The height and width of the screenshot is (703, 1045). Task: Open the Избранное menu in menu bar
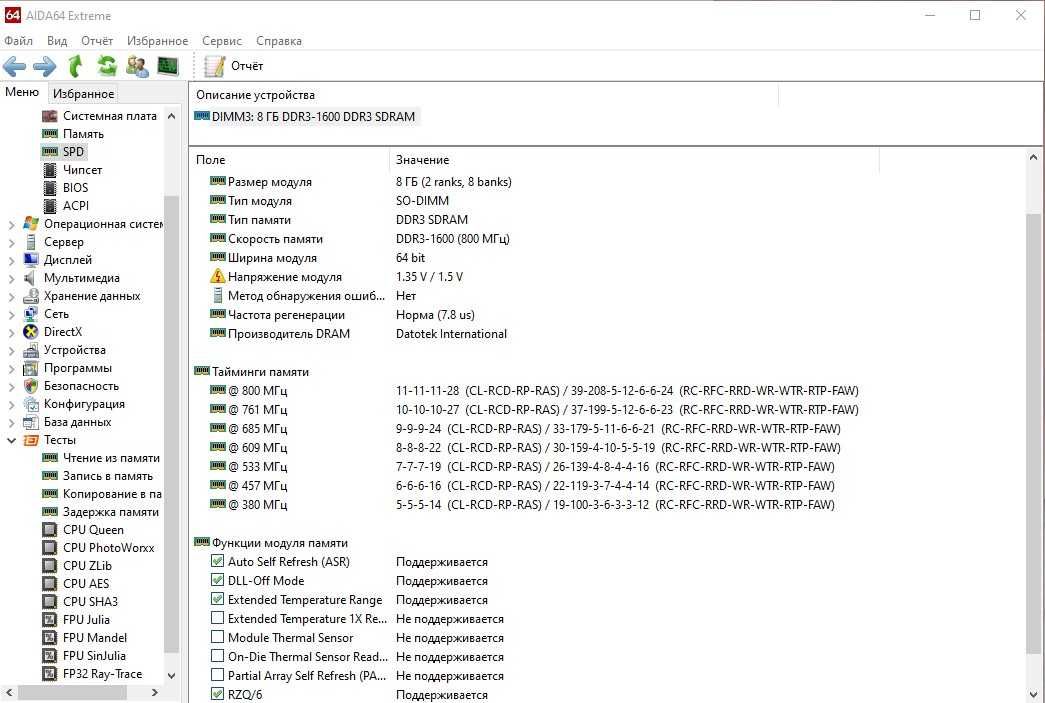coord(158,41)
